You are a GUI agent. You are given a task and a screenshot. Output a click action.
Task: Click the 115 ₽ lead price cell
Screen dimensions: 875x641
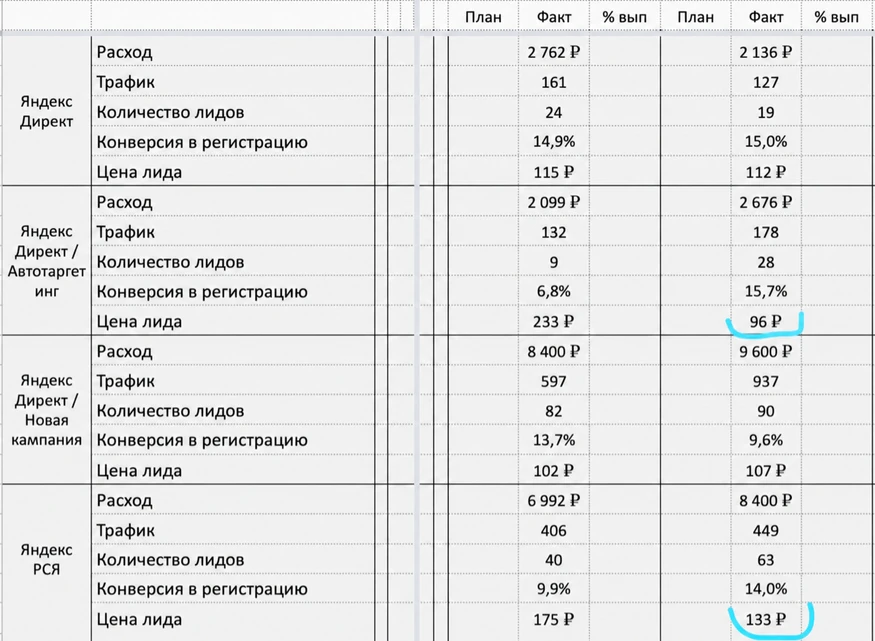554,172
